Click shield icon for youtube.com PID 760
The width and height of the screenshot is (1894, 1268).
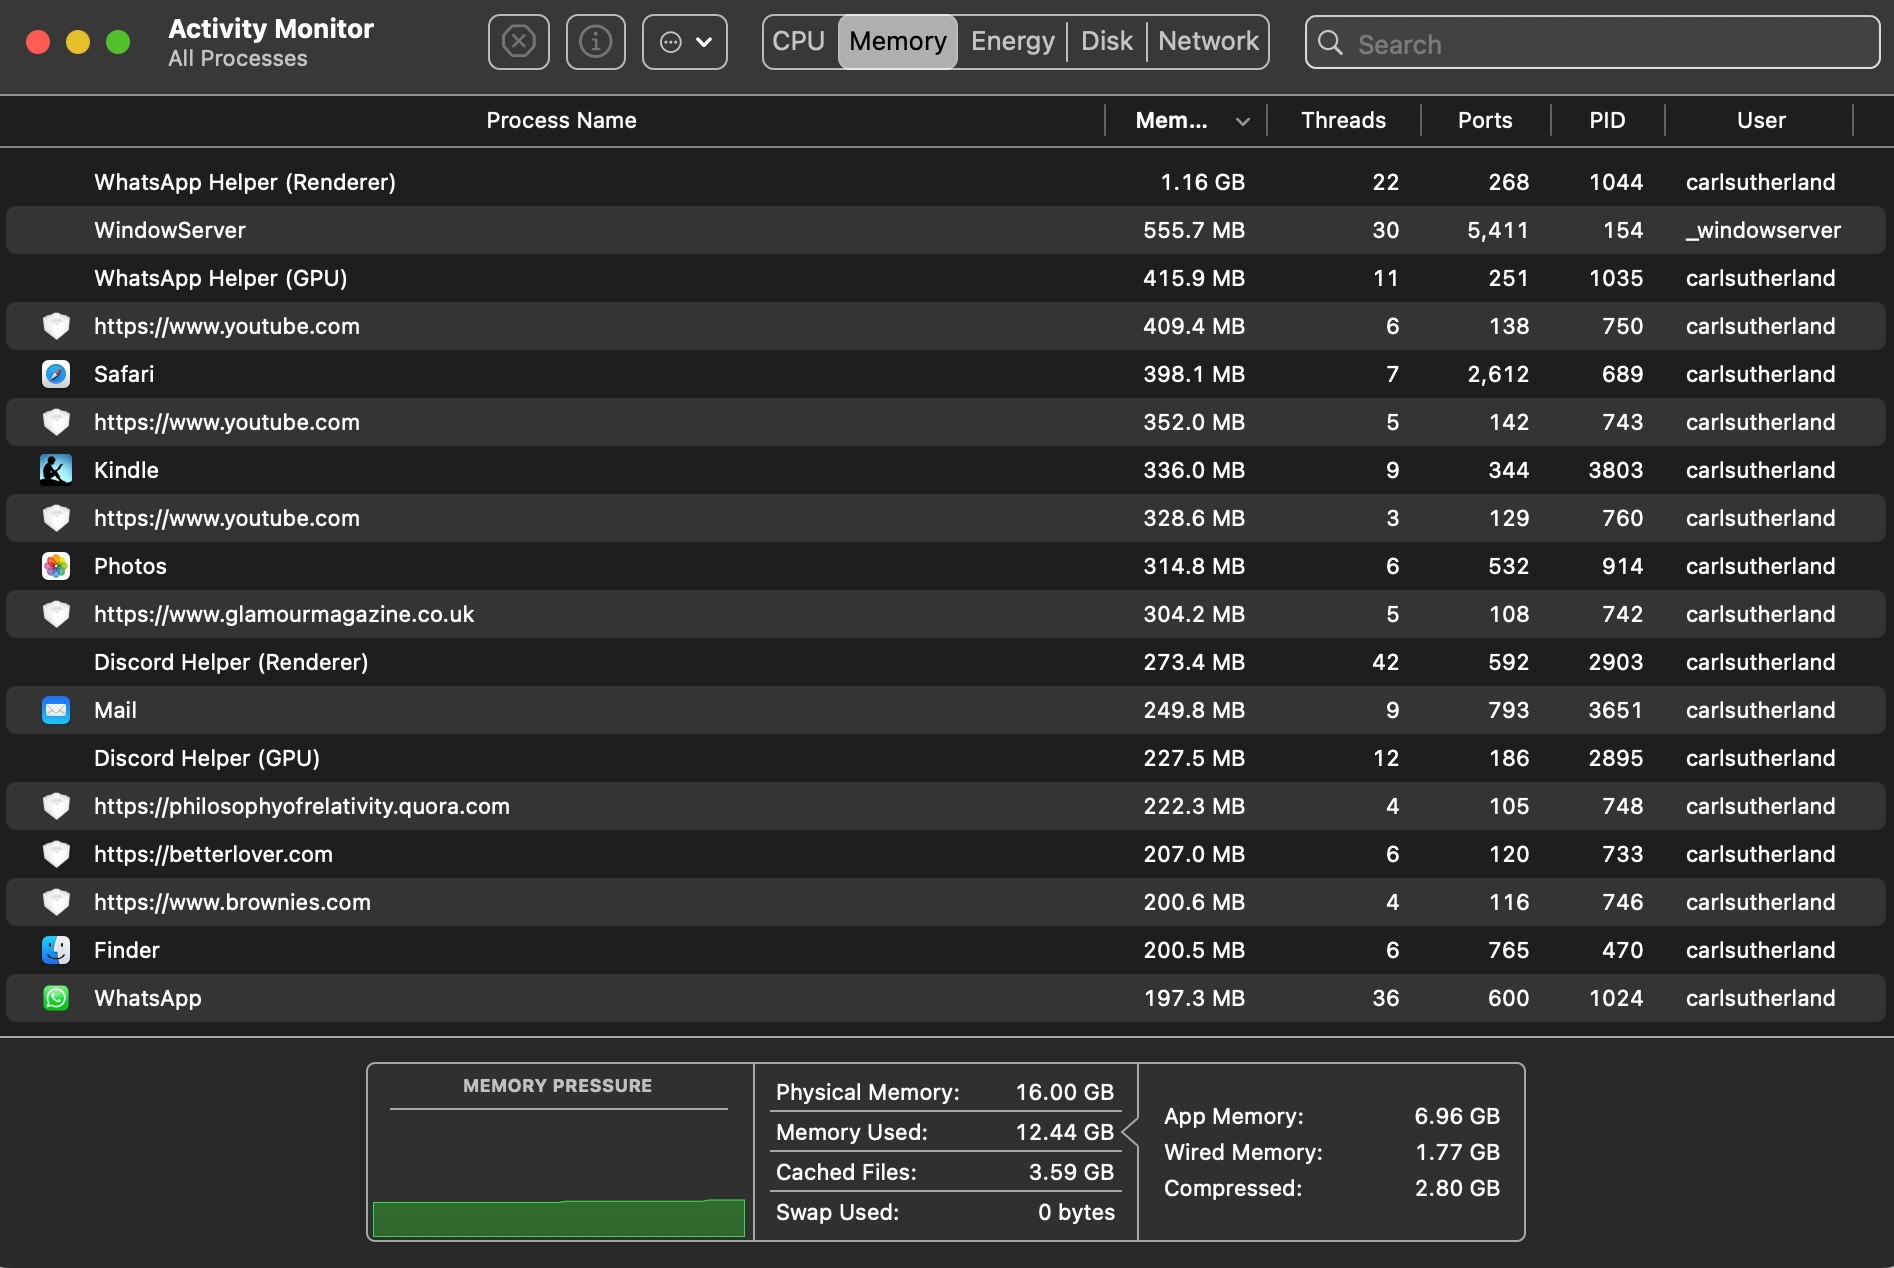56,518
